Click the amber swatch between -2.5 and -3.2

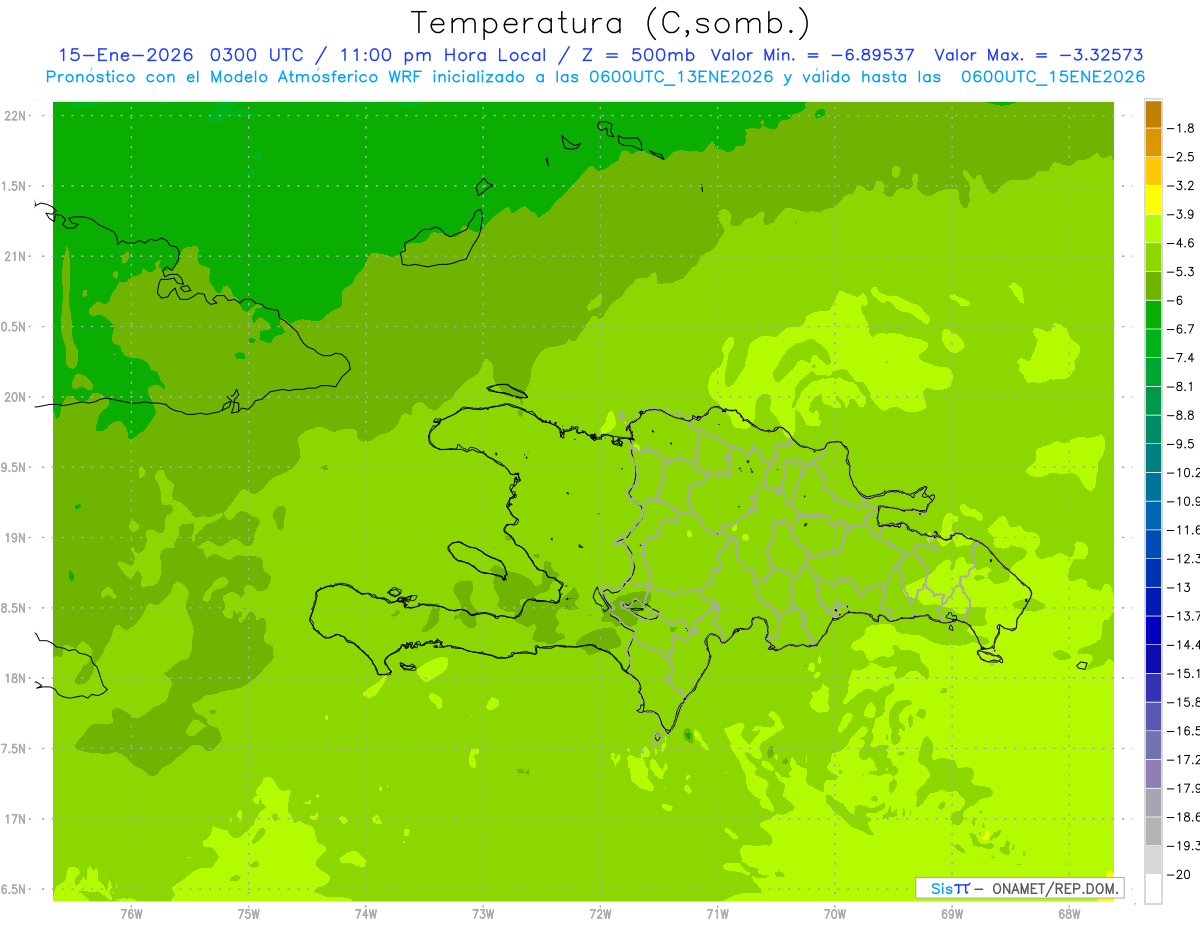tap(1153, 172)
